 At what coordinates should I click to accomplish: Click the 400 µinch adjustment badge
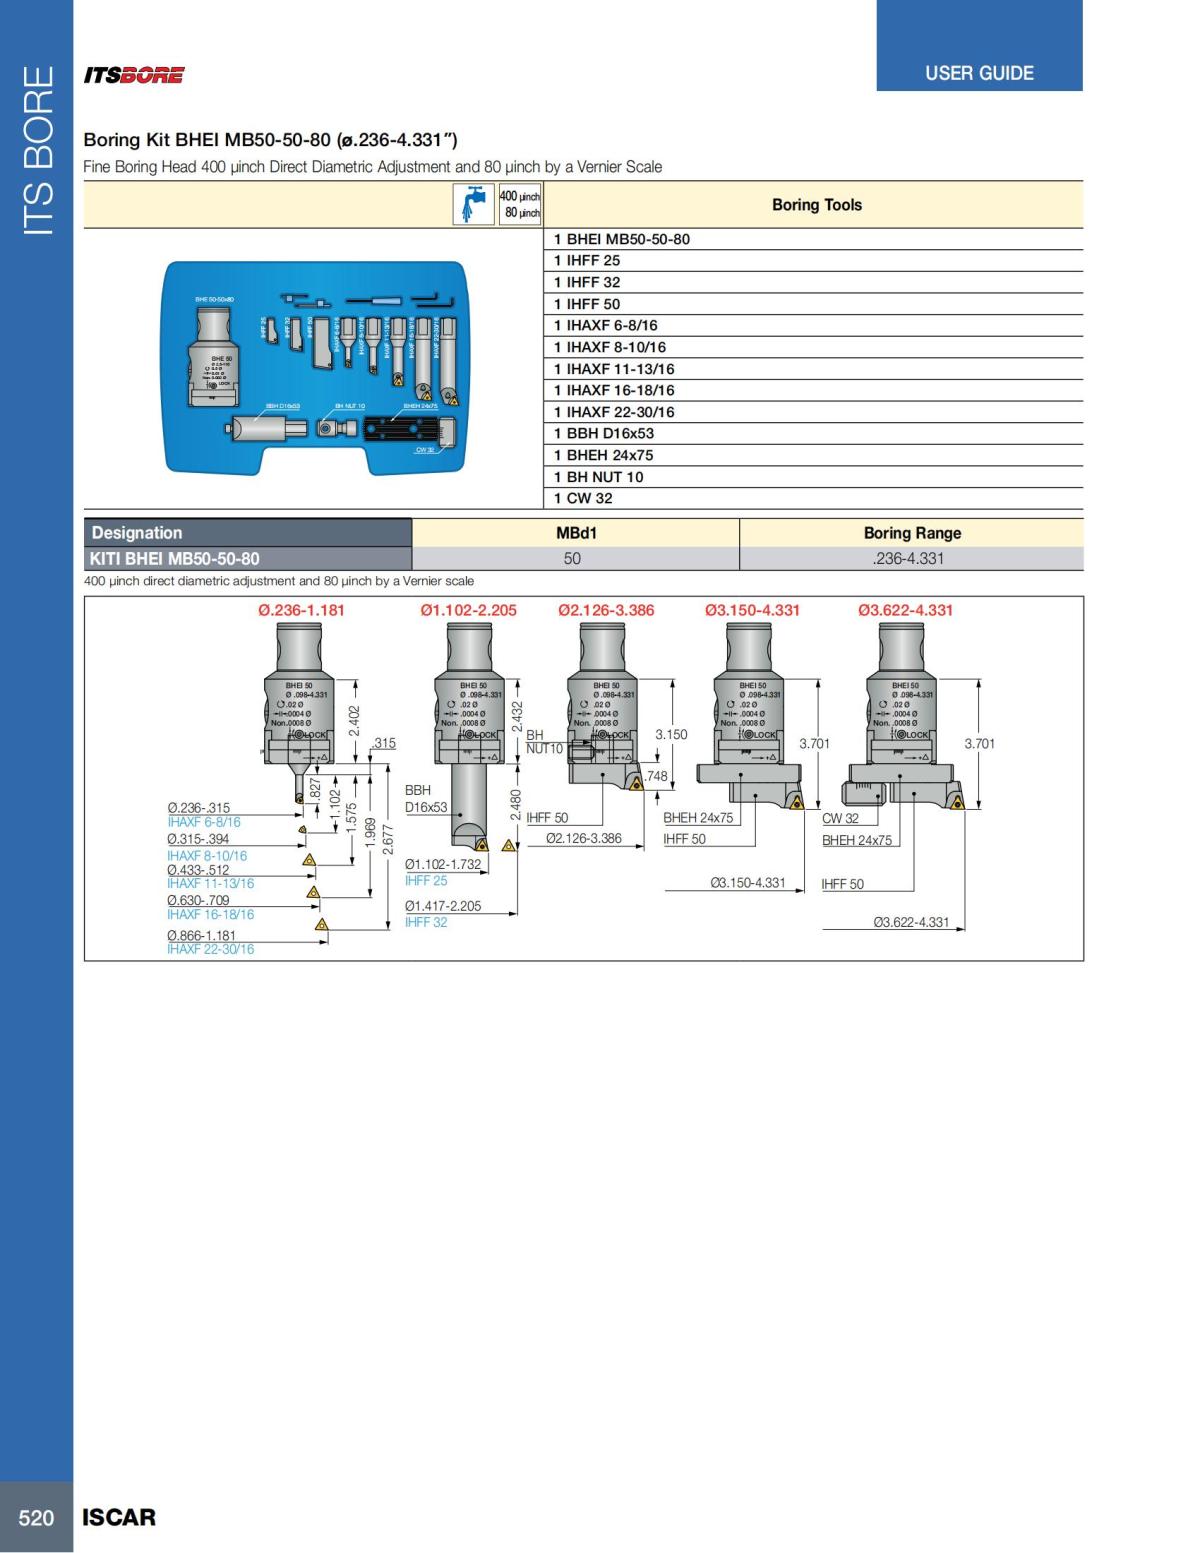[520, 196]
